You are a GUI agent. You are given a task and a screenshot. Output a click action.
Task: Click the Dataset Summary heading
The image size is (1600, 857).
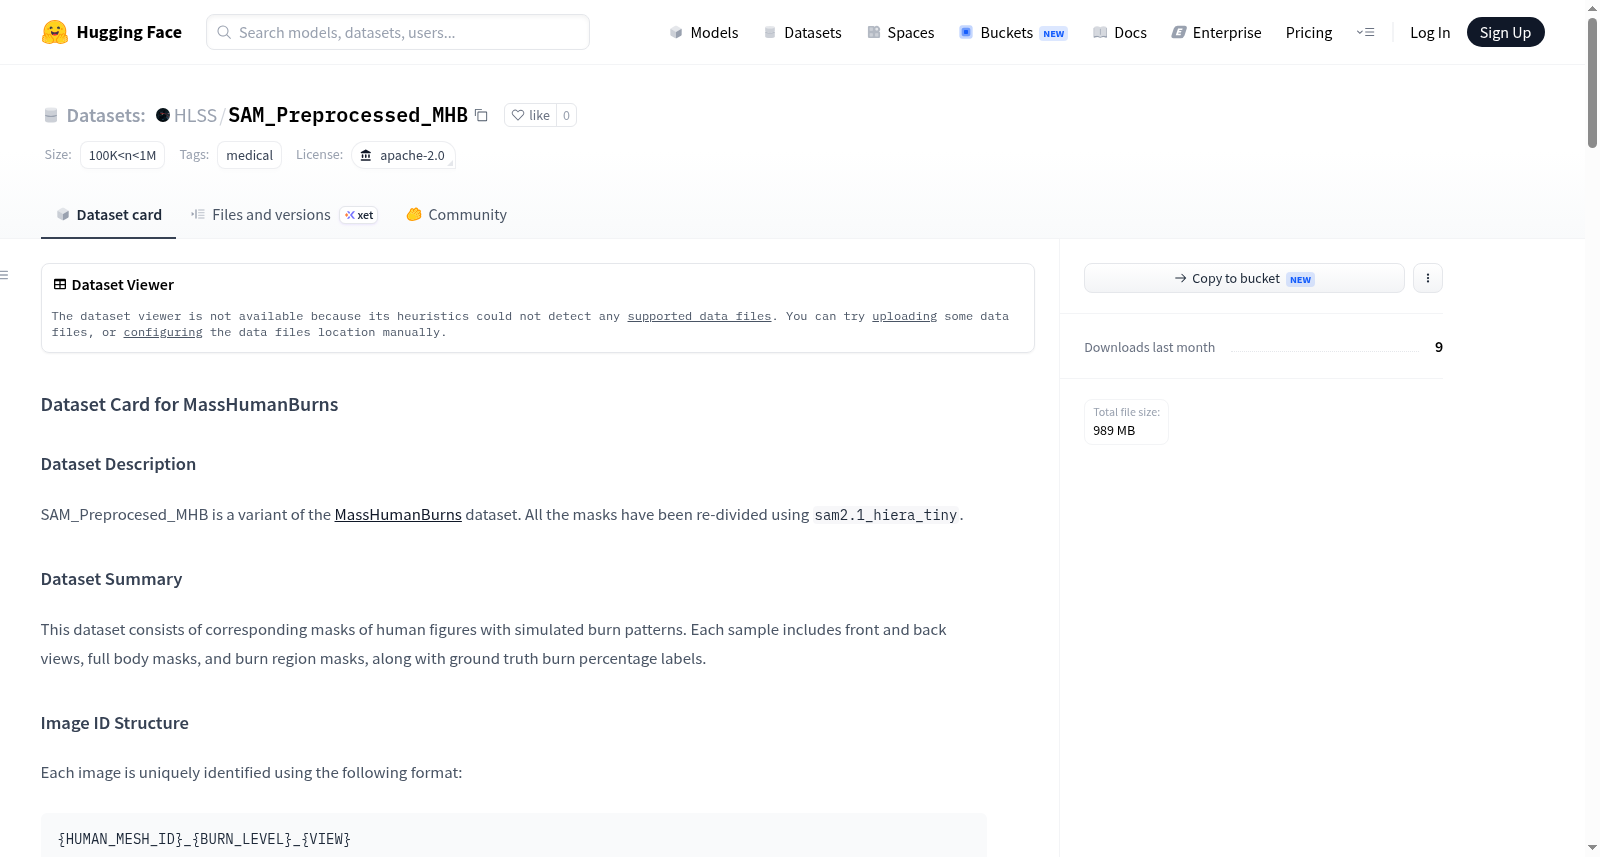111,579
